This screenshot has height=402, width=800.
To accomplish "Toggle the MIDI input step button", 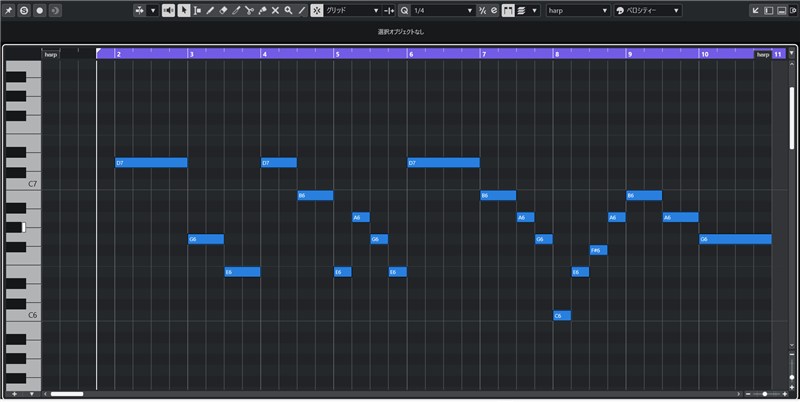I will point(55,10).
